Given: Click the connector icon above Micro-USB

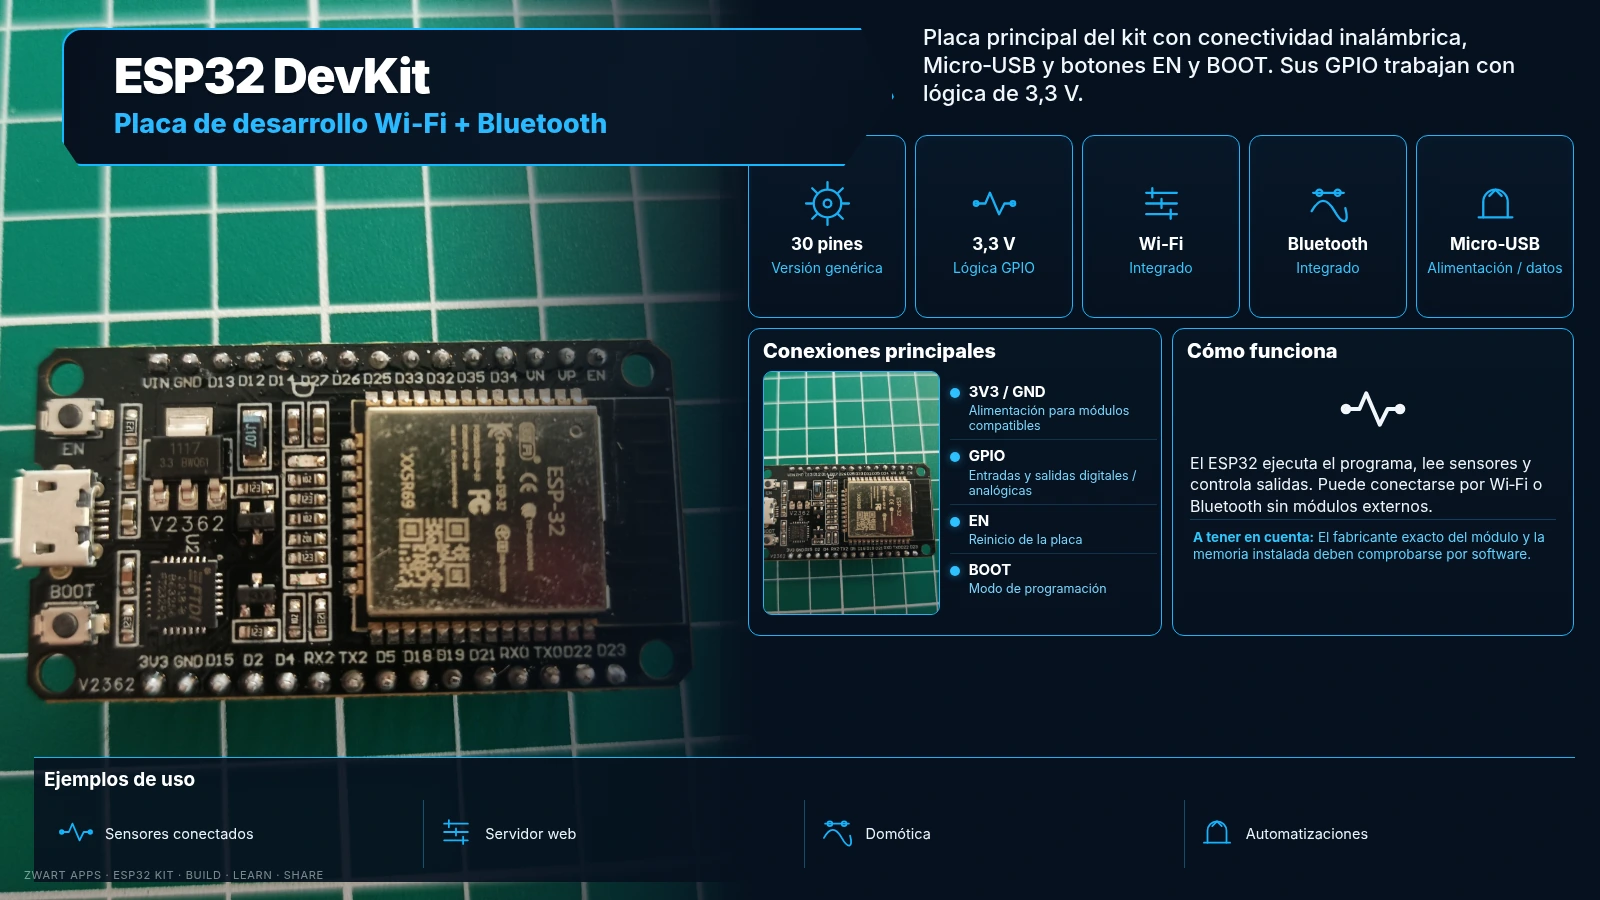Looking at the screenshot, I should [x=1495, y=203].
